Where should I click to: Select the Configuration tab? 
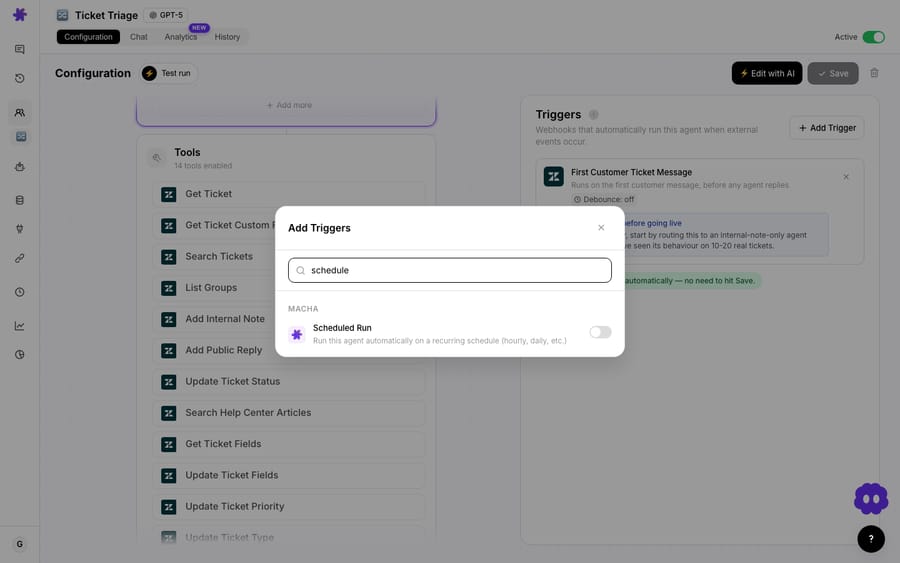click(x=88, y=37)
